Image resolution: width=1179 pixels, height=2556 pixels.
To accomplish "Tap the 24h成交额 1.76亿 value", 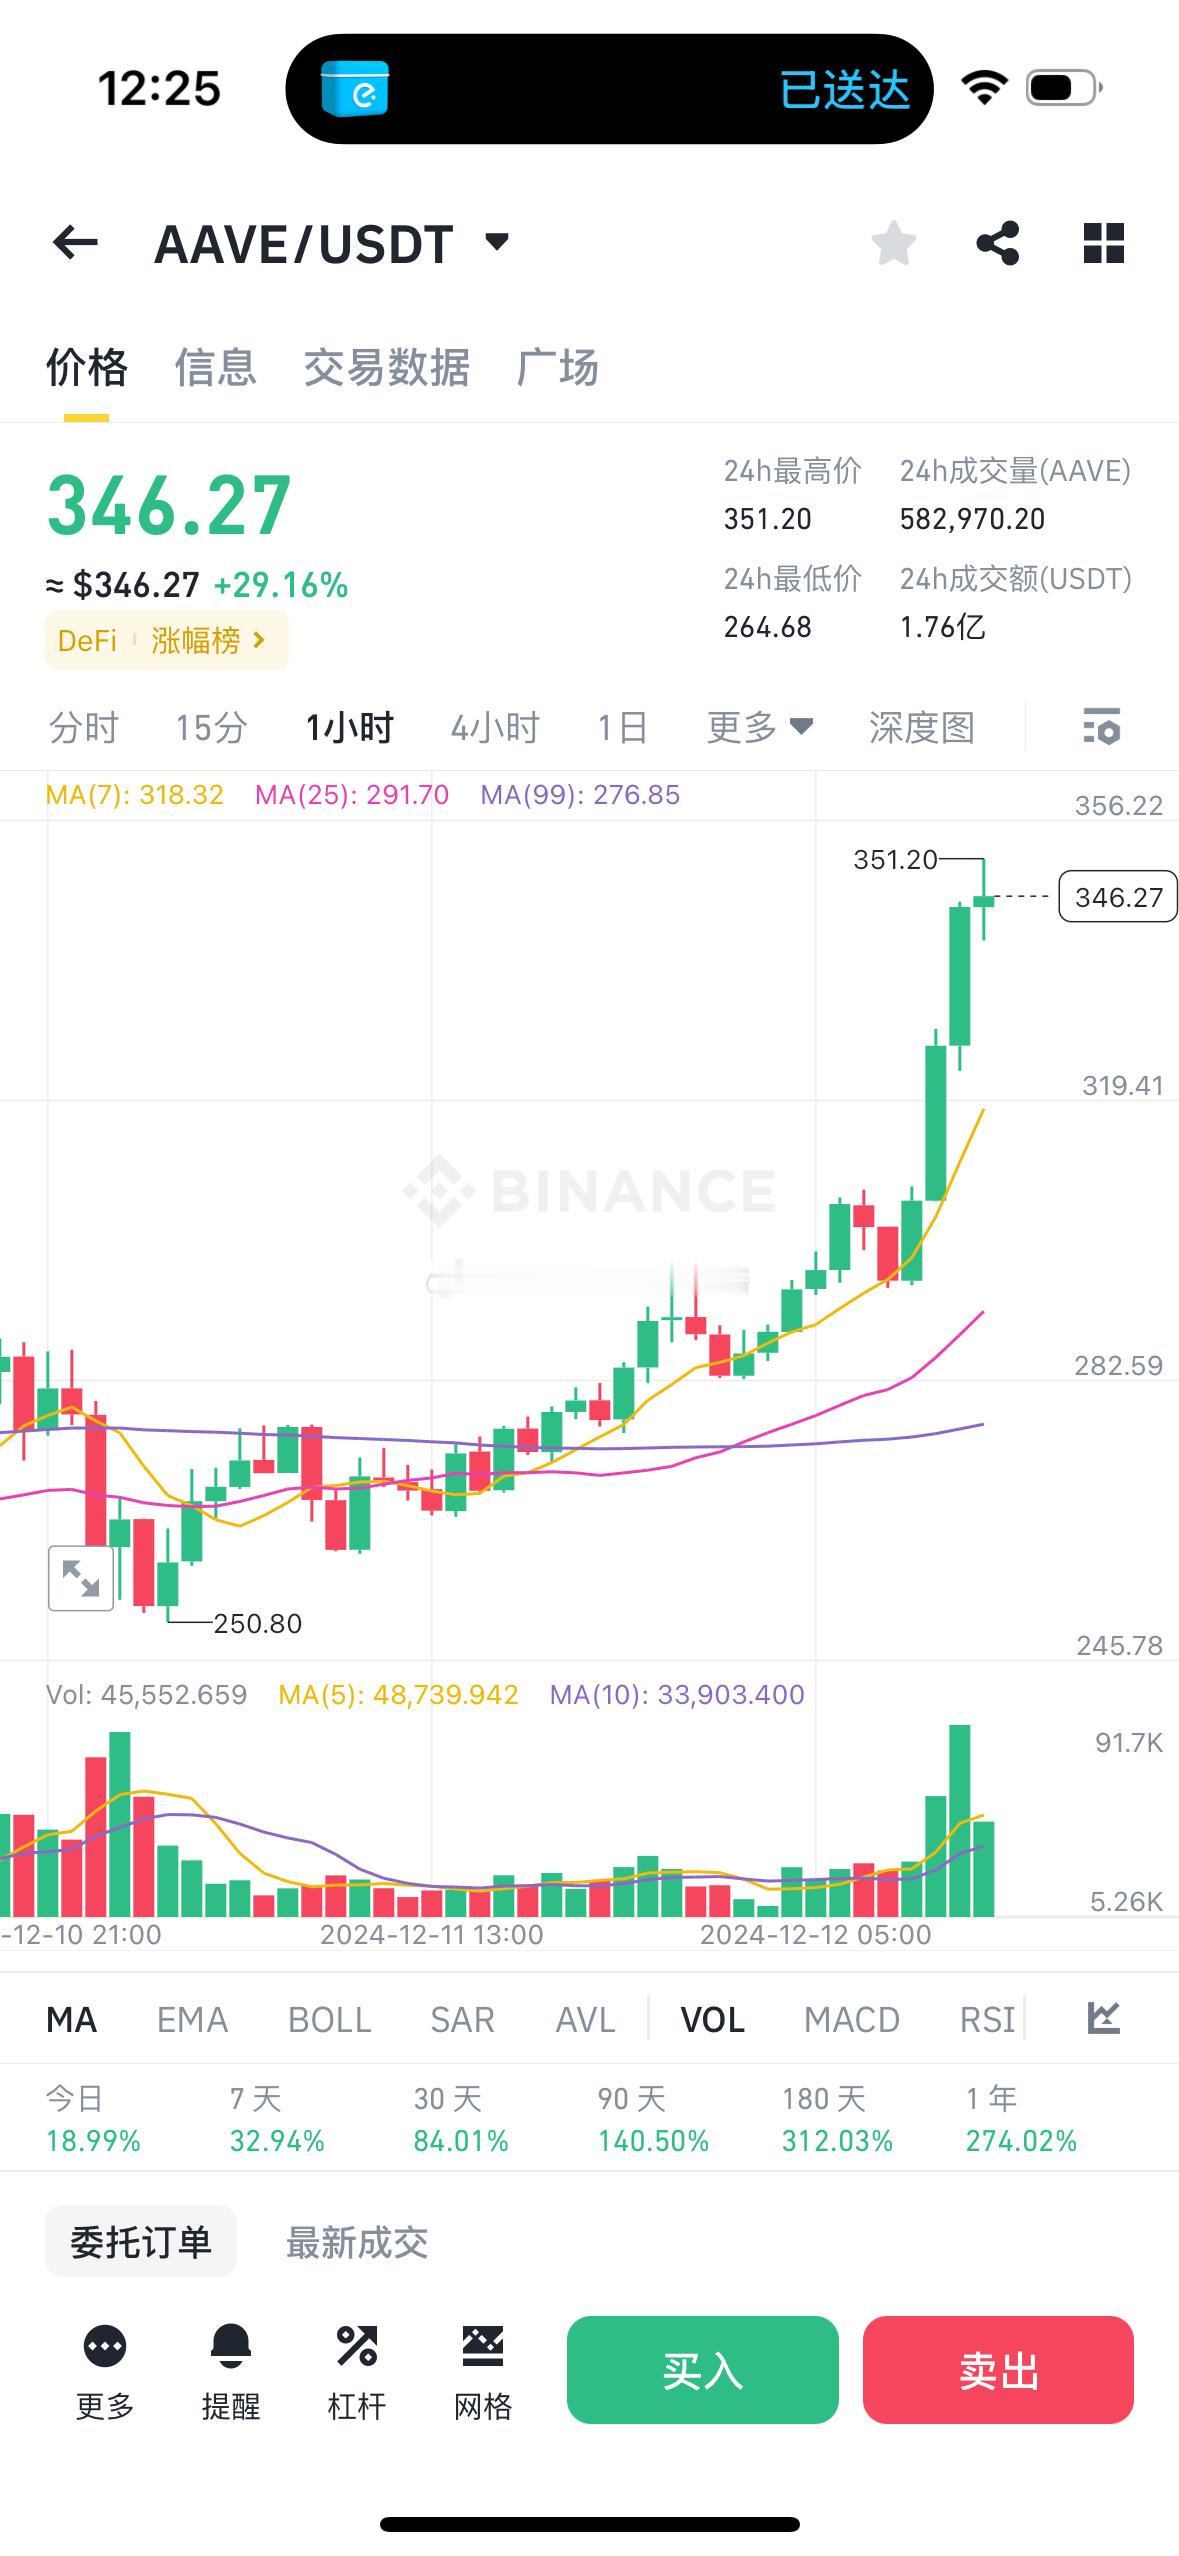I will click(942, 627).
